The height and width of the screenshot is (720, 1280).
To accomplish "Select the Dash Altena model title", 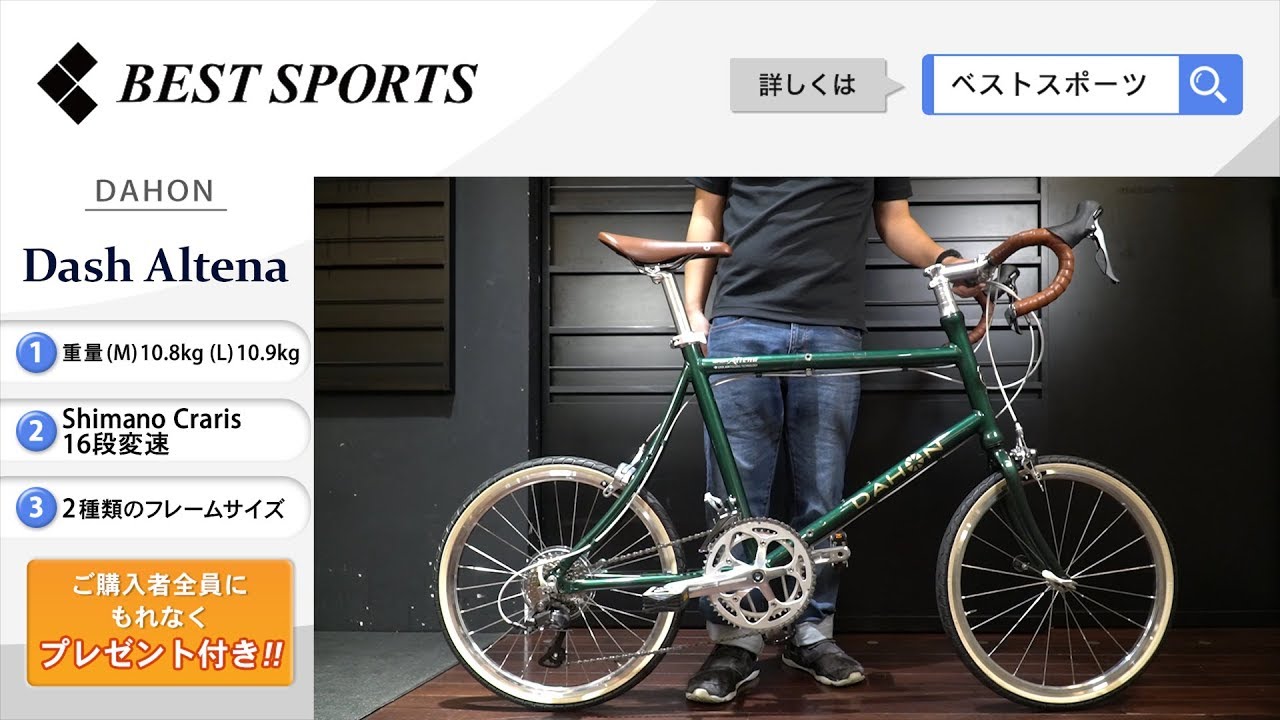I will (155, 266).
